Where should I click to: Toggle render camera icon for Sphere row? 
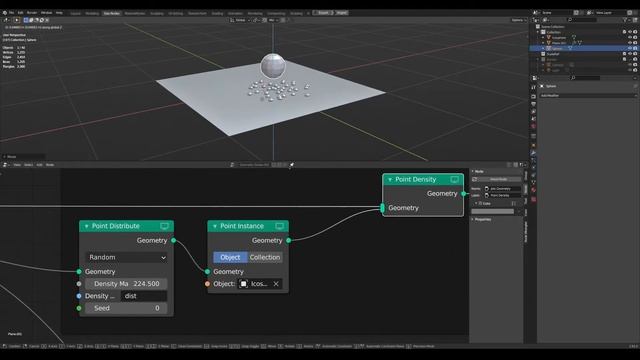635,48
